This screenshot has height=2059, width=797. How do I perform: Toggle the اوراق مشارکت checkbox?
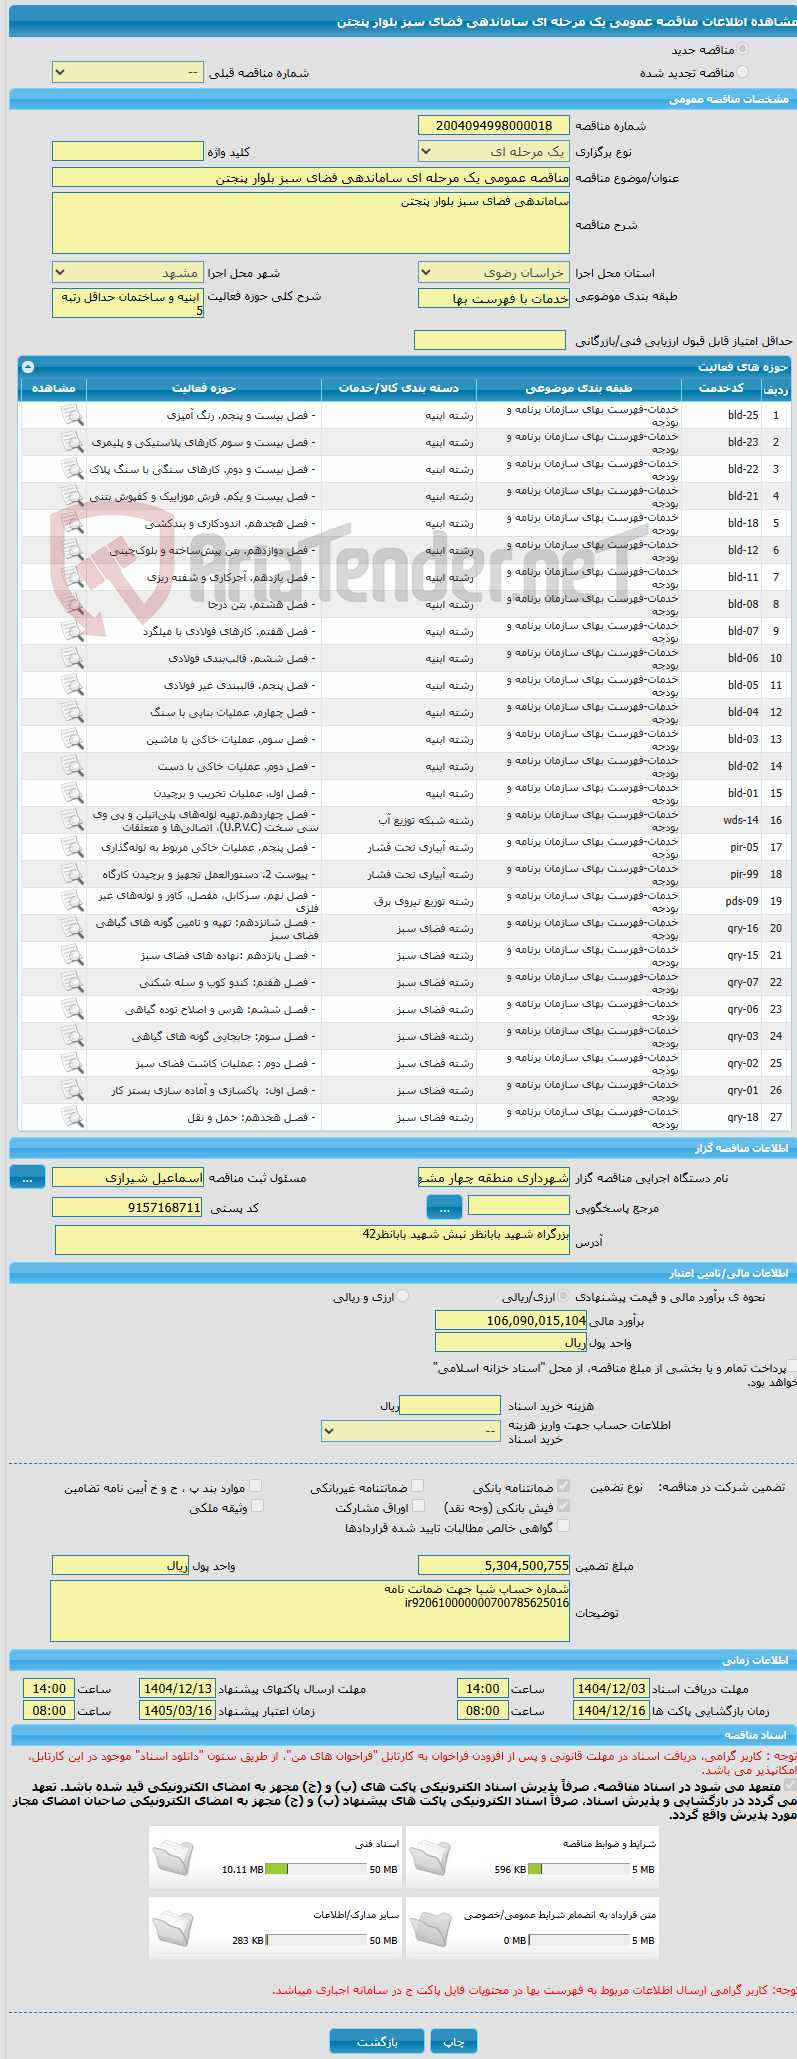tap(418, 1506)
